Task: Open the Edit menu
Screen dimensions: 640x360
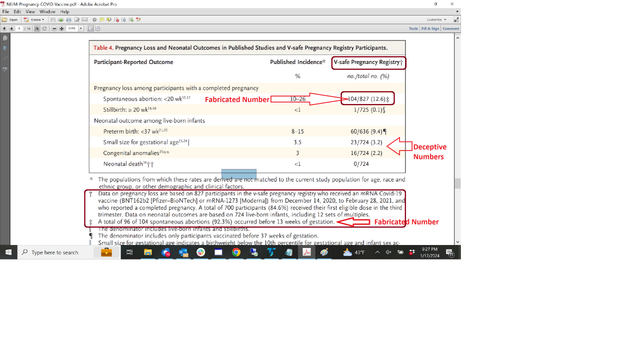Action: tap(17, 12)
